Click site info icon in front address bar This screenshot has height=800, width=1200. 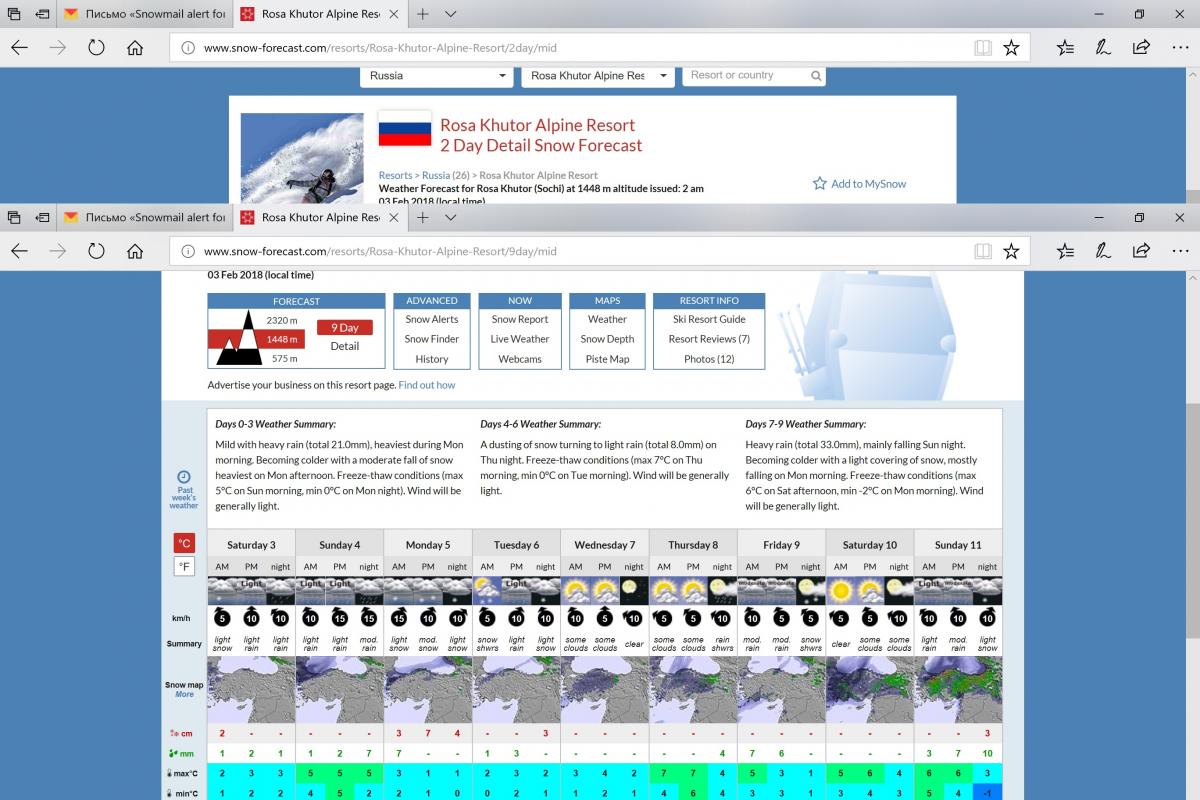click(x=188, y=251)
